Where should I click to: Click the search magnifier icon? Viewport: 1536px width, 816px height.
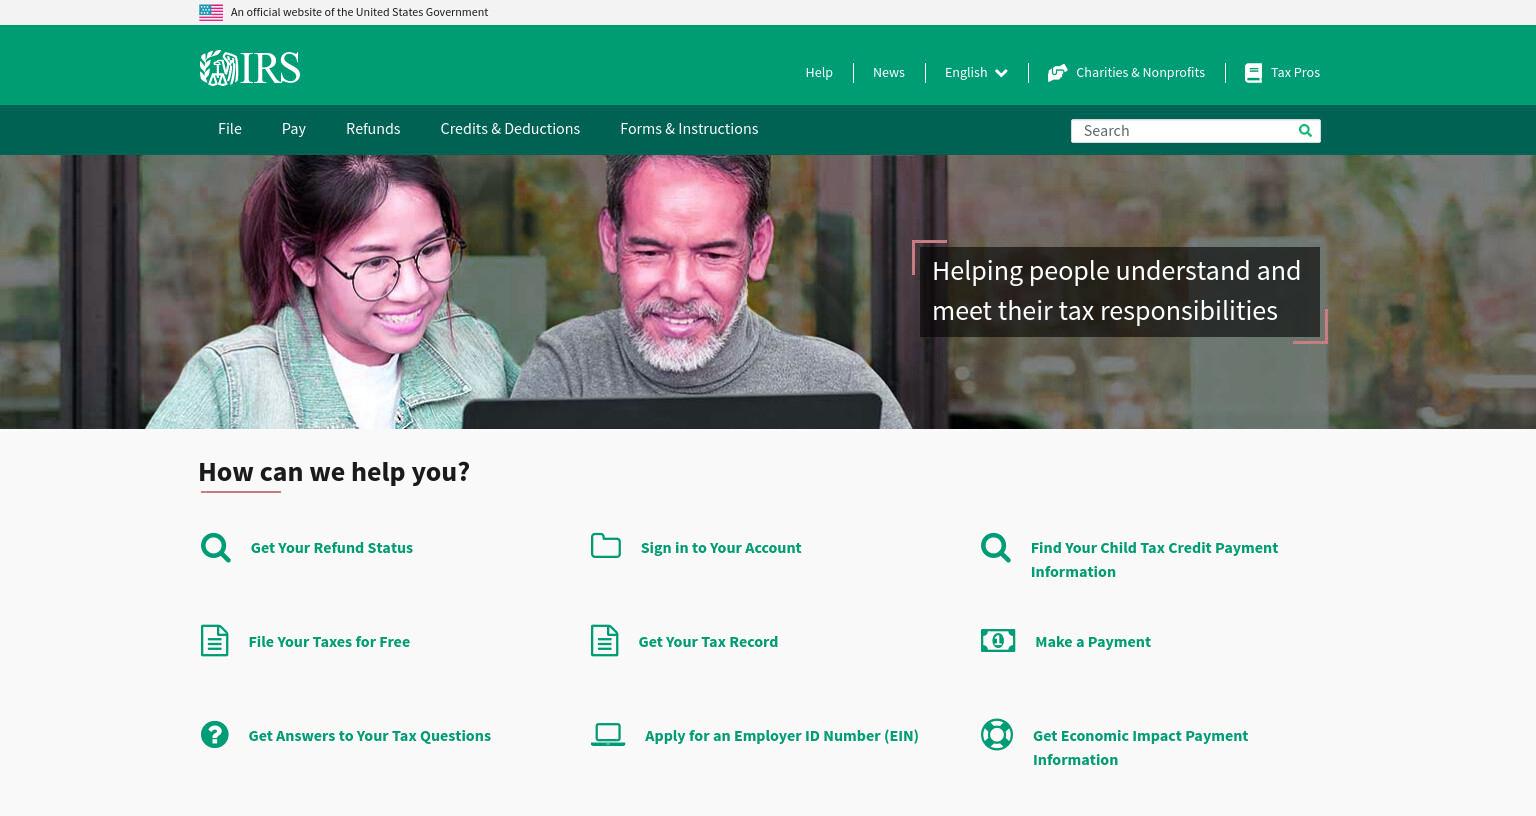pos(1305,130)
